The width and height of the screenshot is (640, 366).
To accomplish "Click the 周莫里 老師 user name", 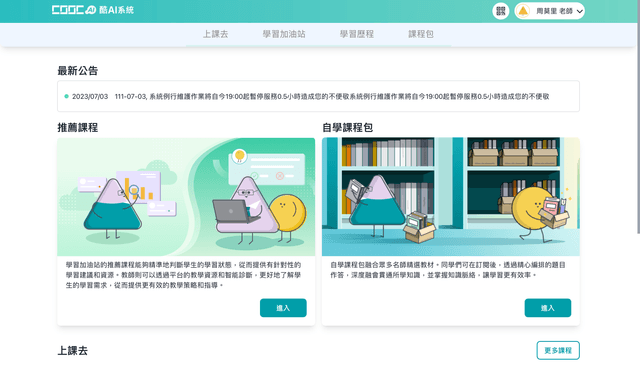I will (554, 11).
